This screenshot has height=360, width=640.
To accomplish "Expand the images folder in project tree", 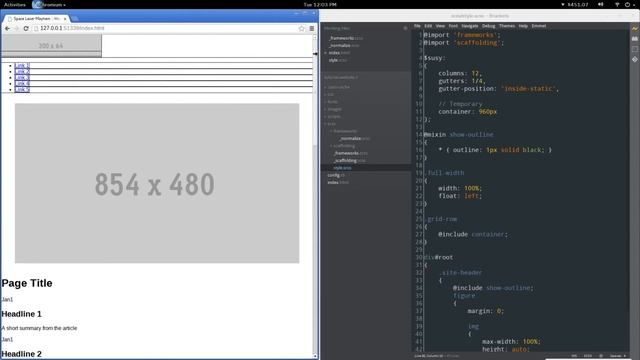I will (x=333, y=109).
